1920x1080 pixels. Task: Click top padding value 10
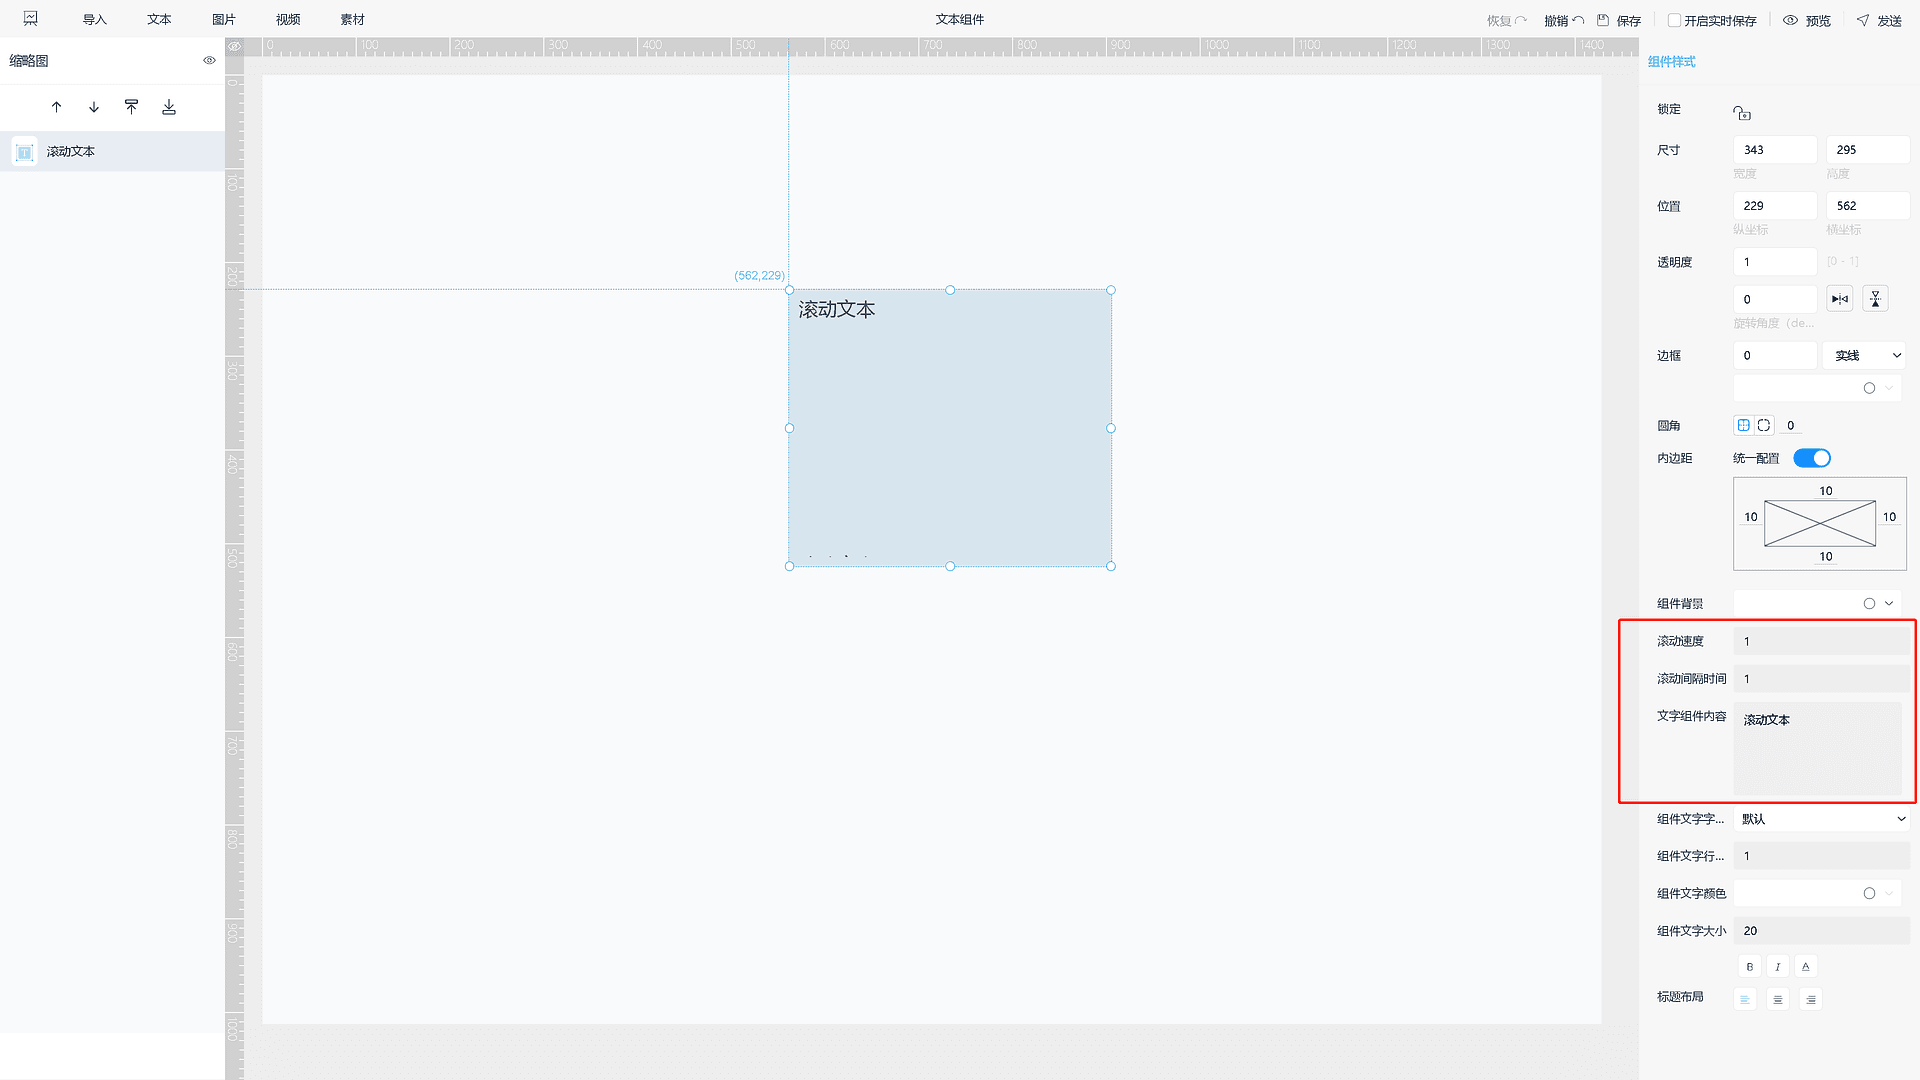coord(1826,491)
